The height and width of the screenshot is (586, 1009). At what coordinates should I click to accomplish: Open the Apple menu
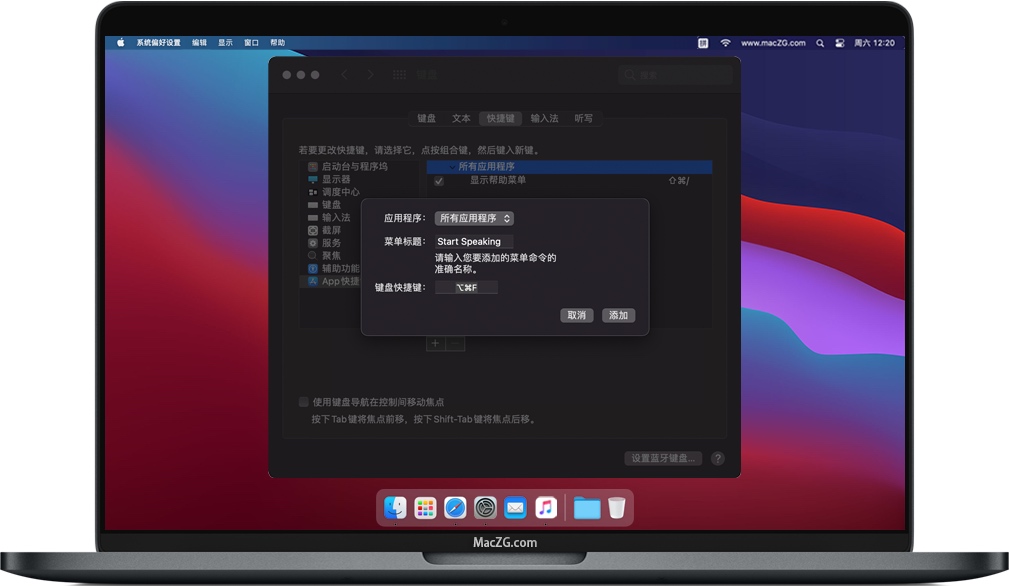coord(121,43)
